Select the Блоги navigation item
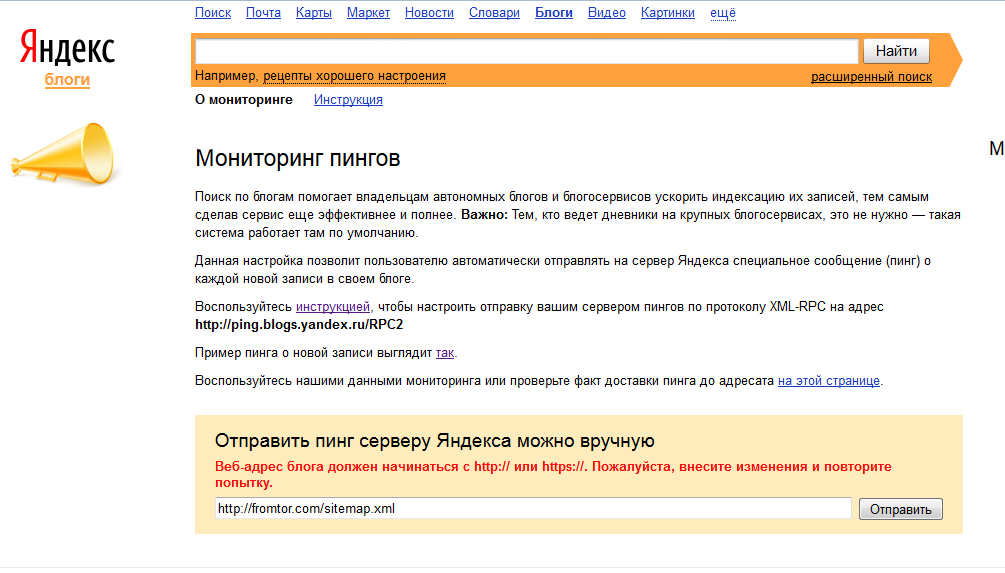Image resolution: width=1005 pixels, height=573 pixels. [554, 13]
